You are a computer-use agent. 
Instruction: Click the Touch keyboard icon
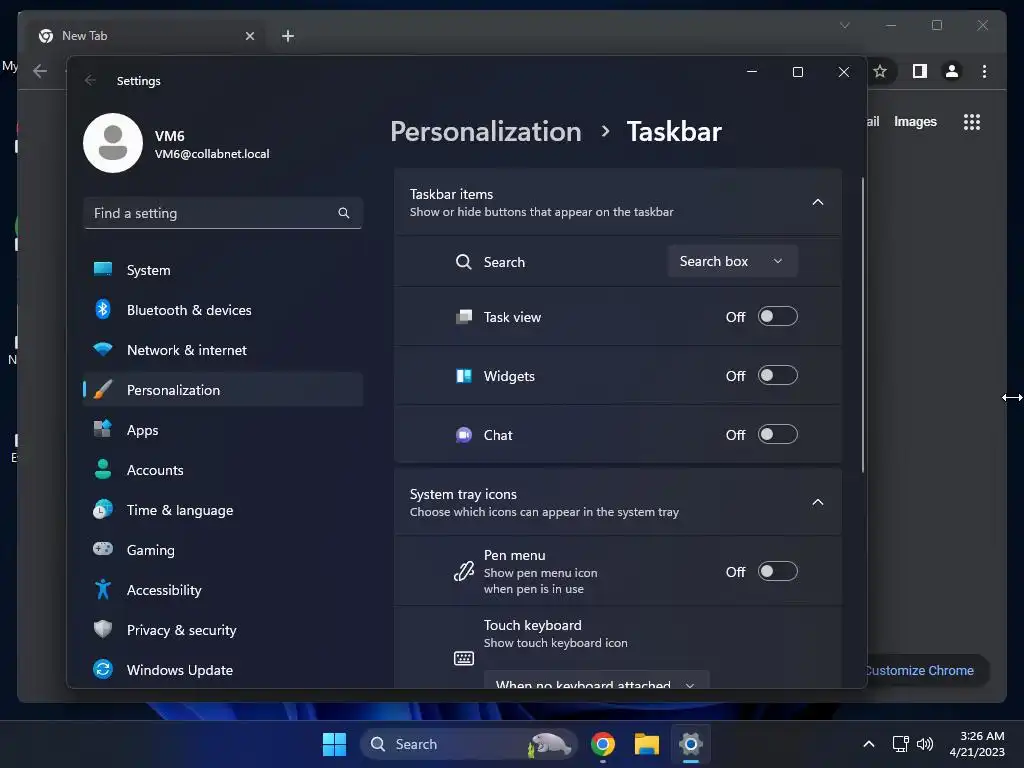click(x=463, y=658)
